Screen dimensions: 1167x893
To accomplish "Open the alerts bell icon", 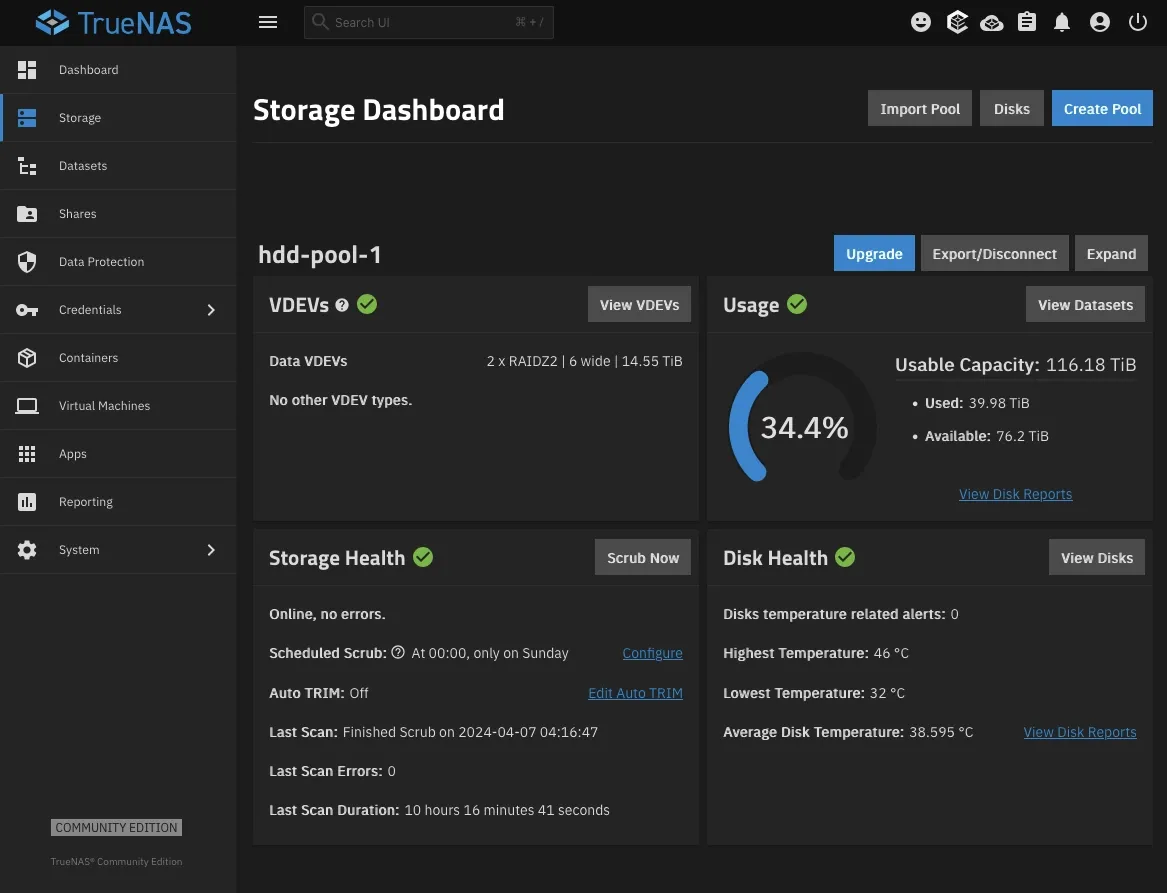I will point(1062,22).
